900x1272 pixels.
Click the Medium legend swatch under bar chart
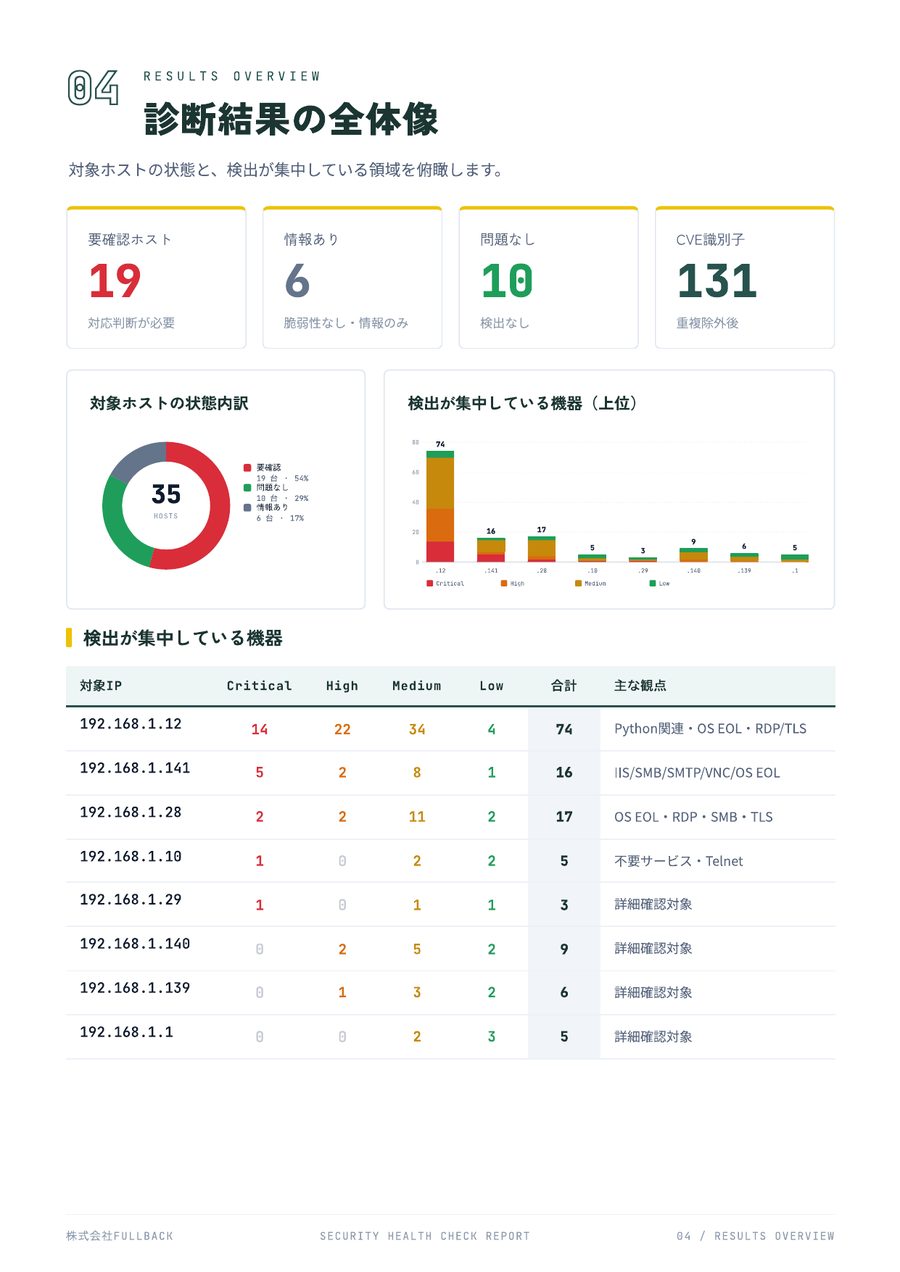click(578, 583)
